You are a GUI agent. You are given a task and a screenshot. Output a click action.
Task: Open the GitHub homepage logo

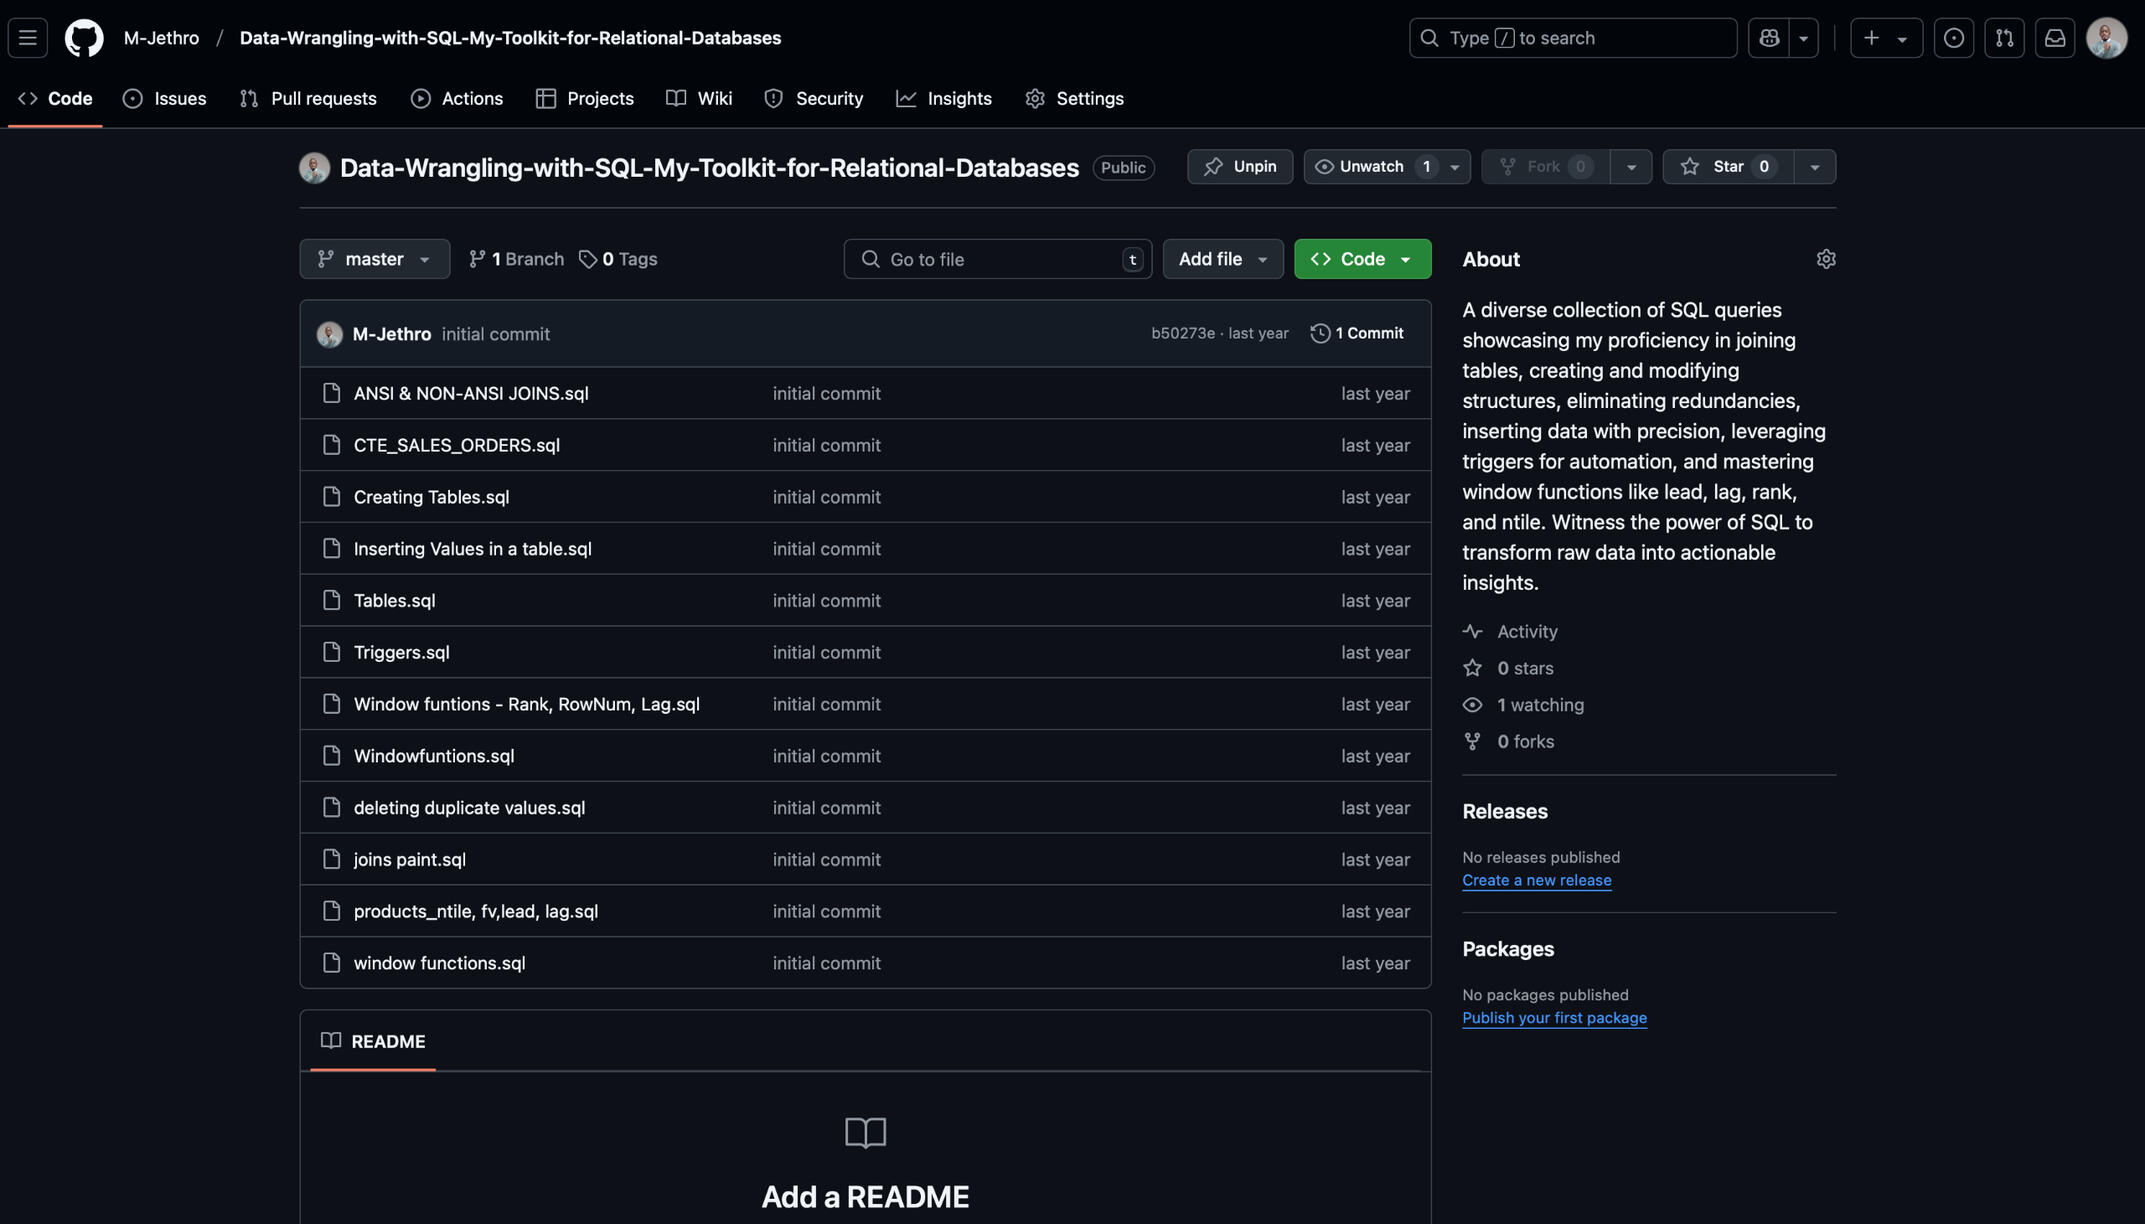(84, 38)
